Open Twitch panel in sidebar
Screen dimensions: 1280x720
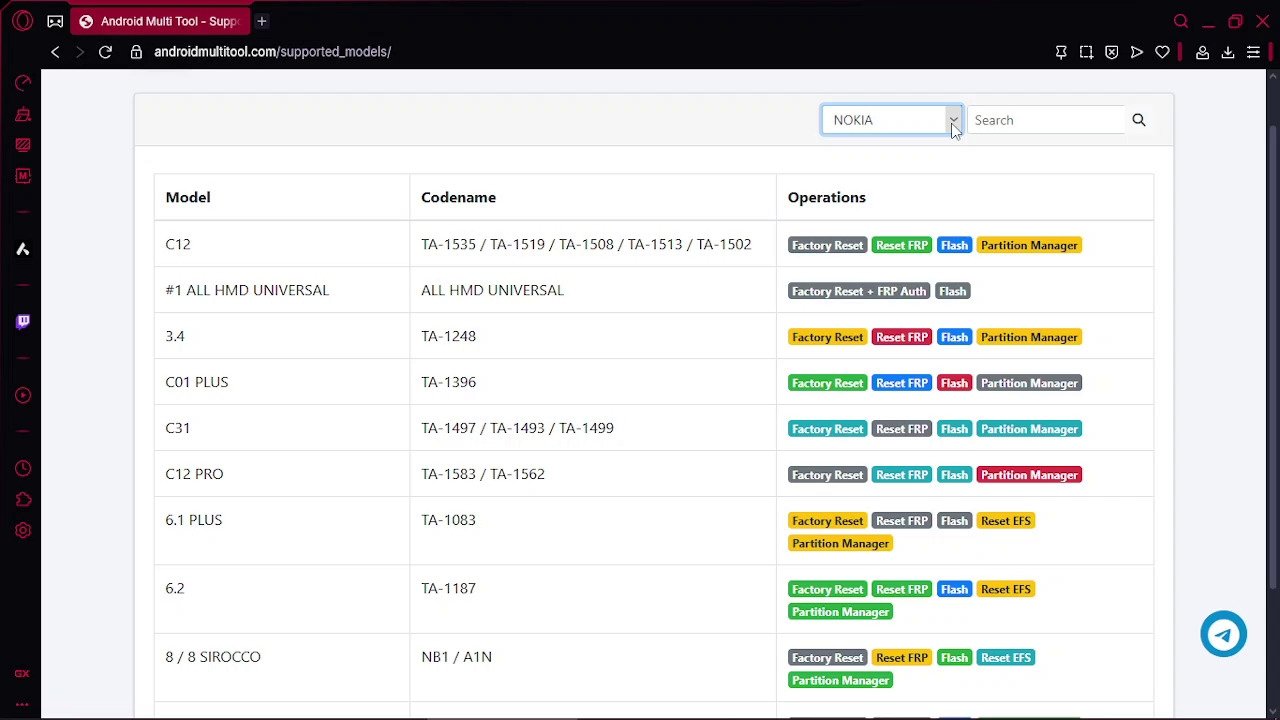pyautogui.click(x=22, y=321)
